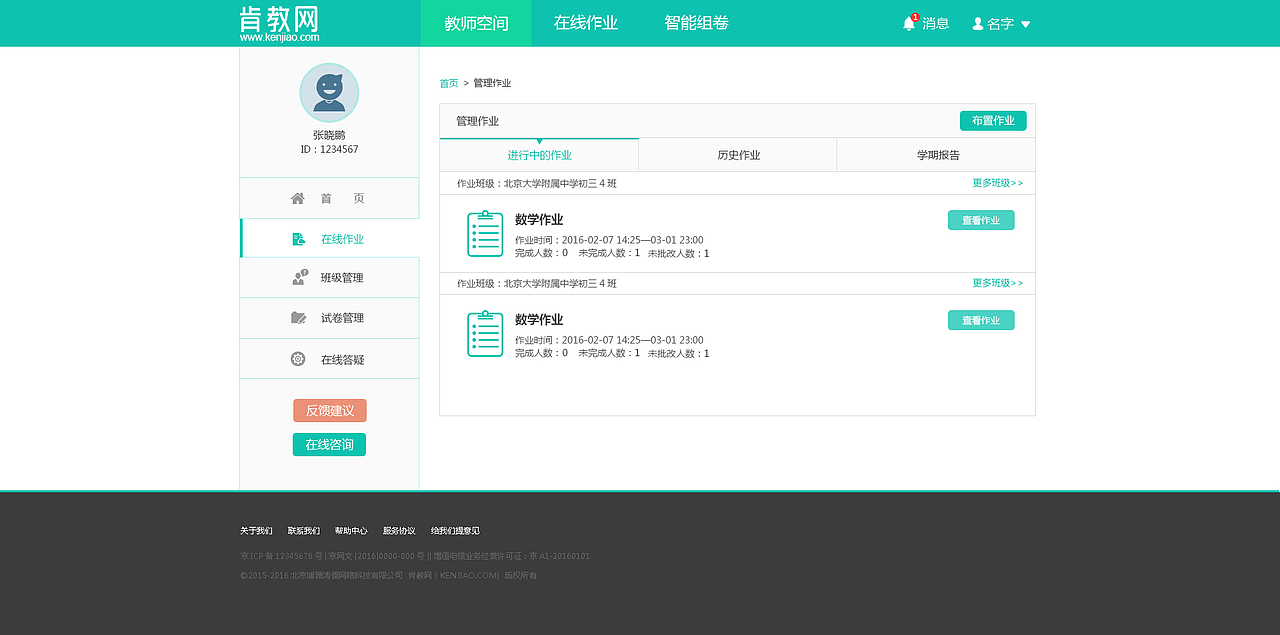
Task: Open the 消息 notification bell icon
Action: click(x=909, y=23)
